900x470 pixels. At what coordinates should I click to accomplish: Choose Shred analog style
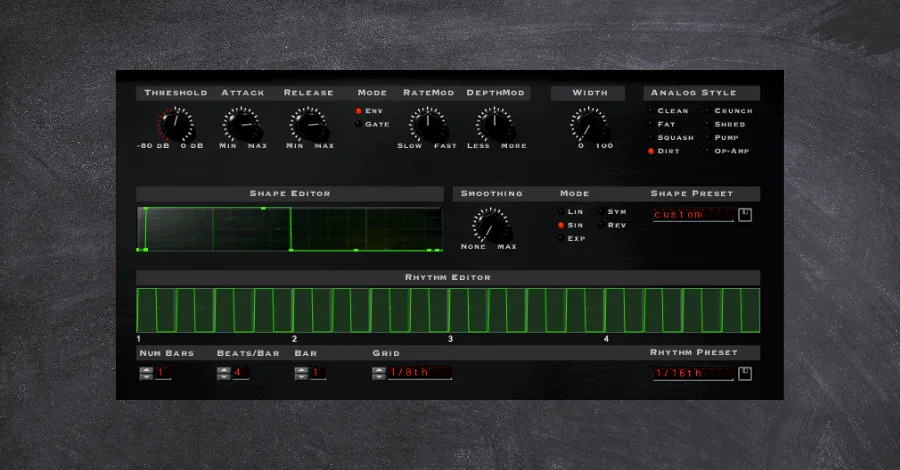click(x=725, y=124)
